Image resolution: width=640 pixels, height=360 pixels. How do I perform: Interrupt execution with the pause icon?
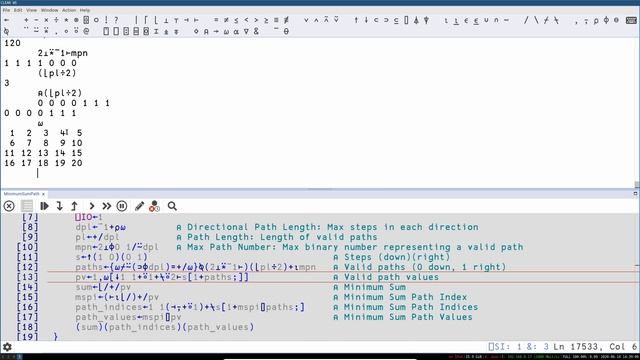click(x=122, y=206)
